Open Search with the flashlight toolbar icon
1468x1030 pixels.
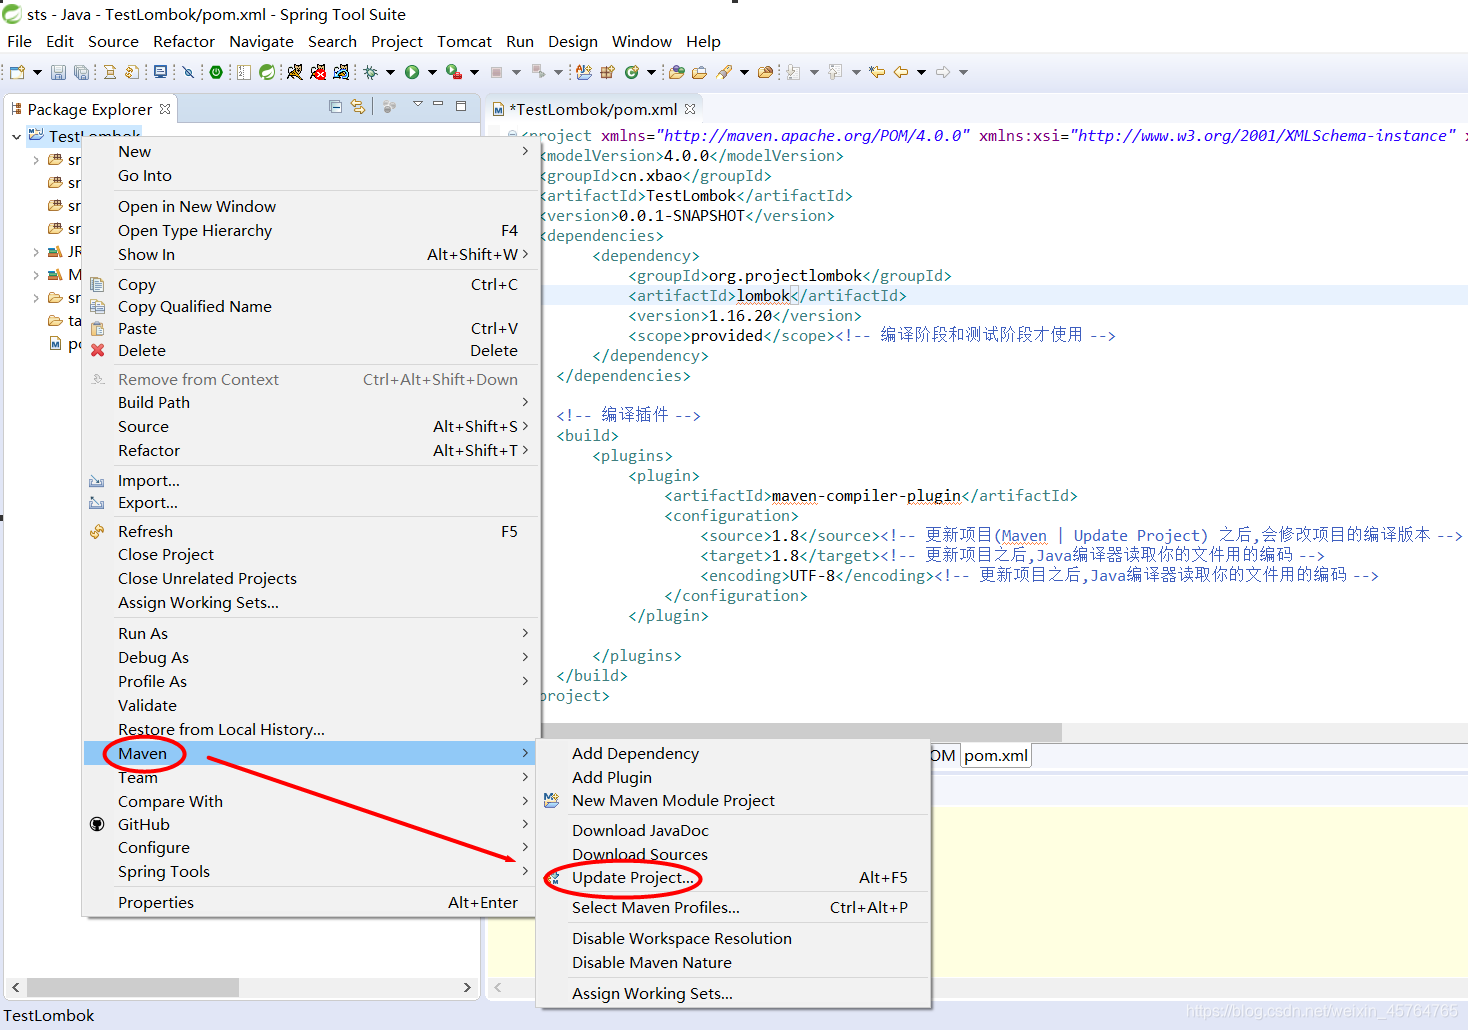pos(188,71)
